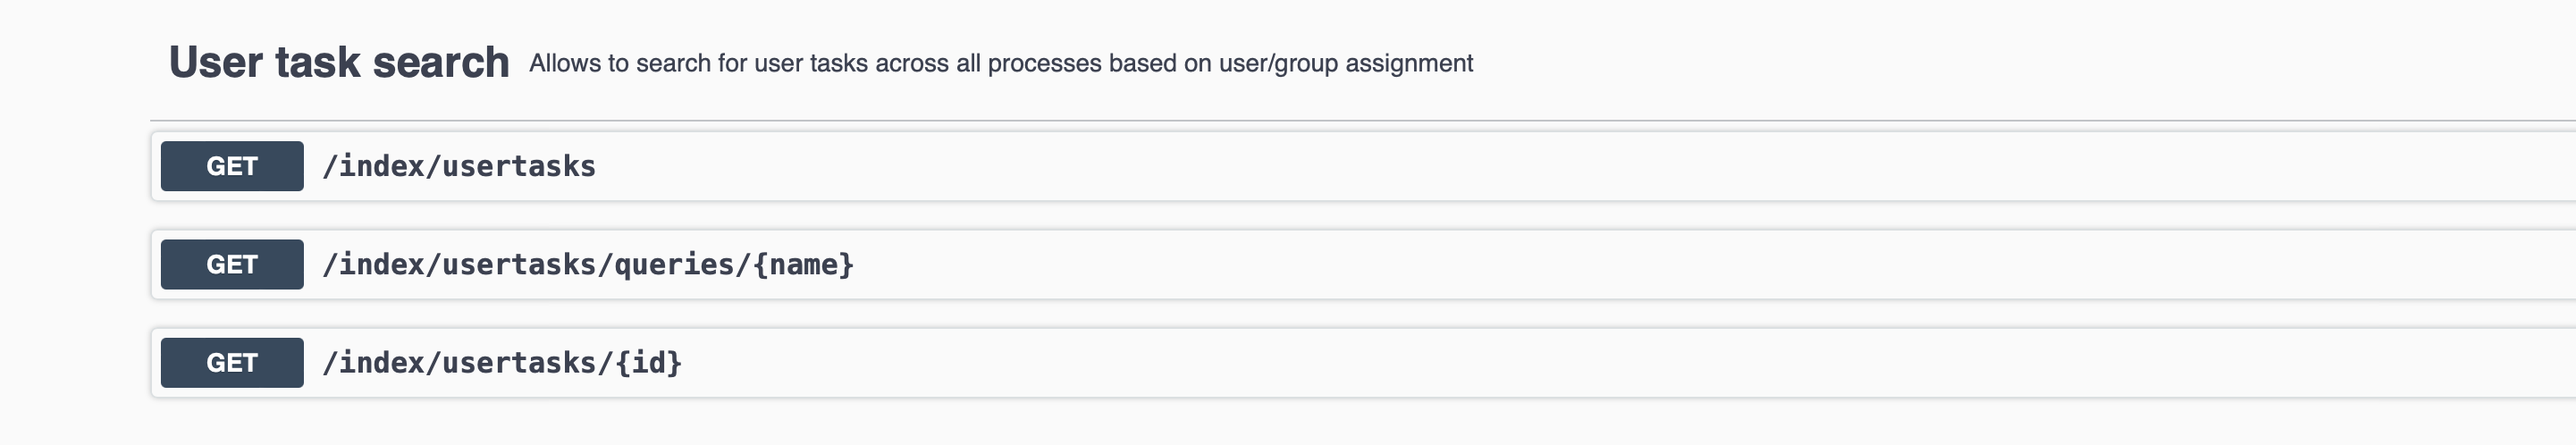
Task: Select the /index/usertasks path text
Action: [x=459, y=166]
